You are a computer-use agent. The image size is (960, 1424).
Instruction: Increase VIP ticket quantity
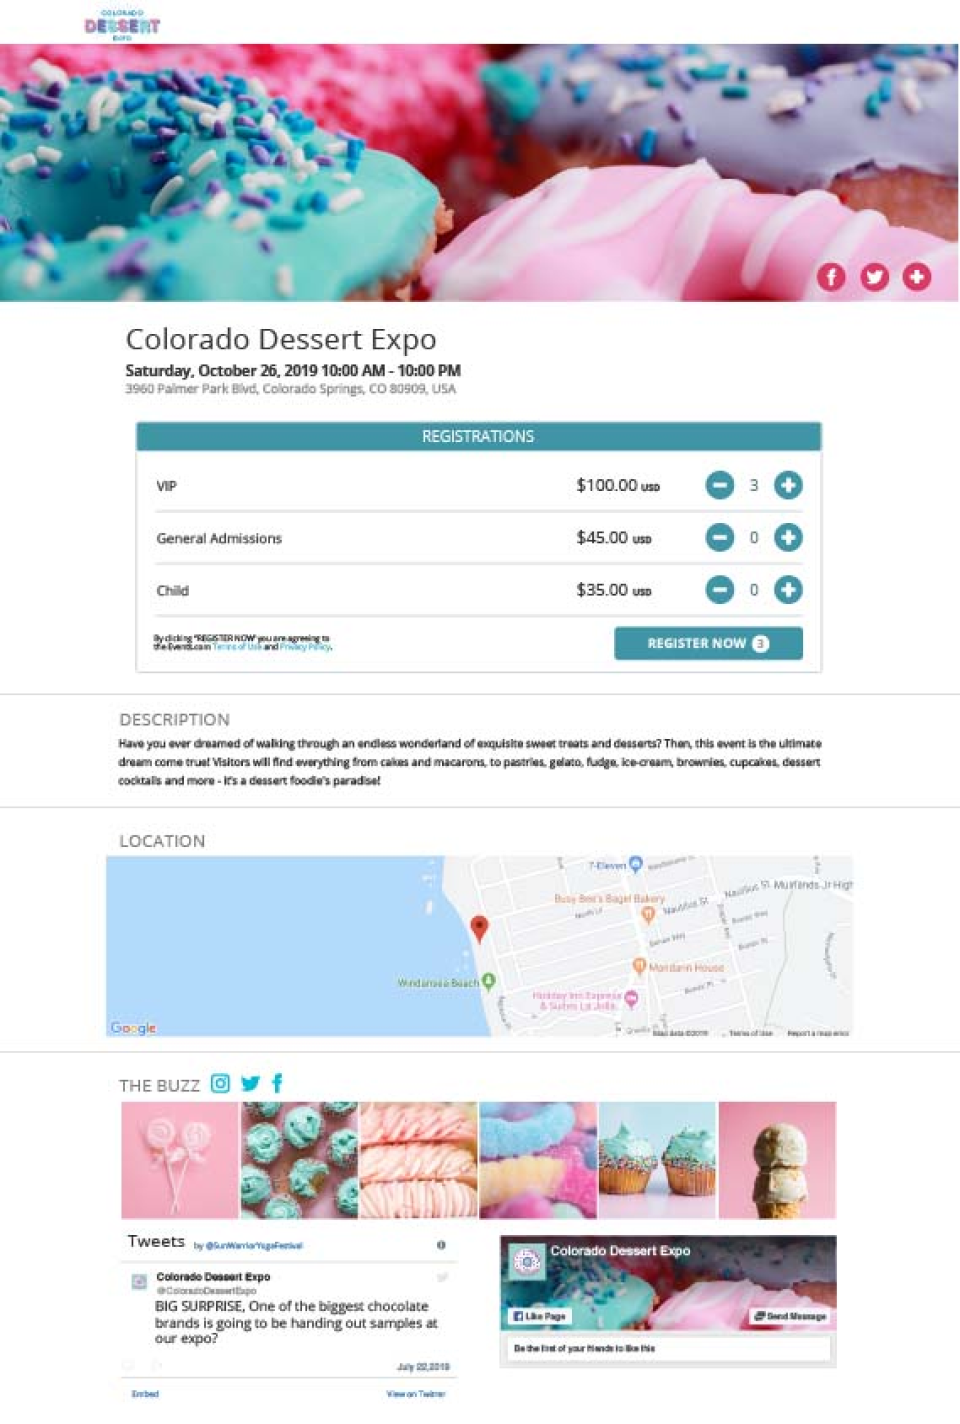788,485
